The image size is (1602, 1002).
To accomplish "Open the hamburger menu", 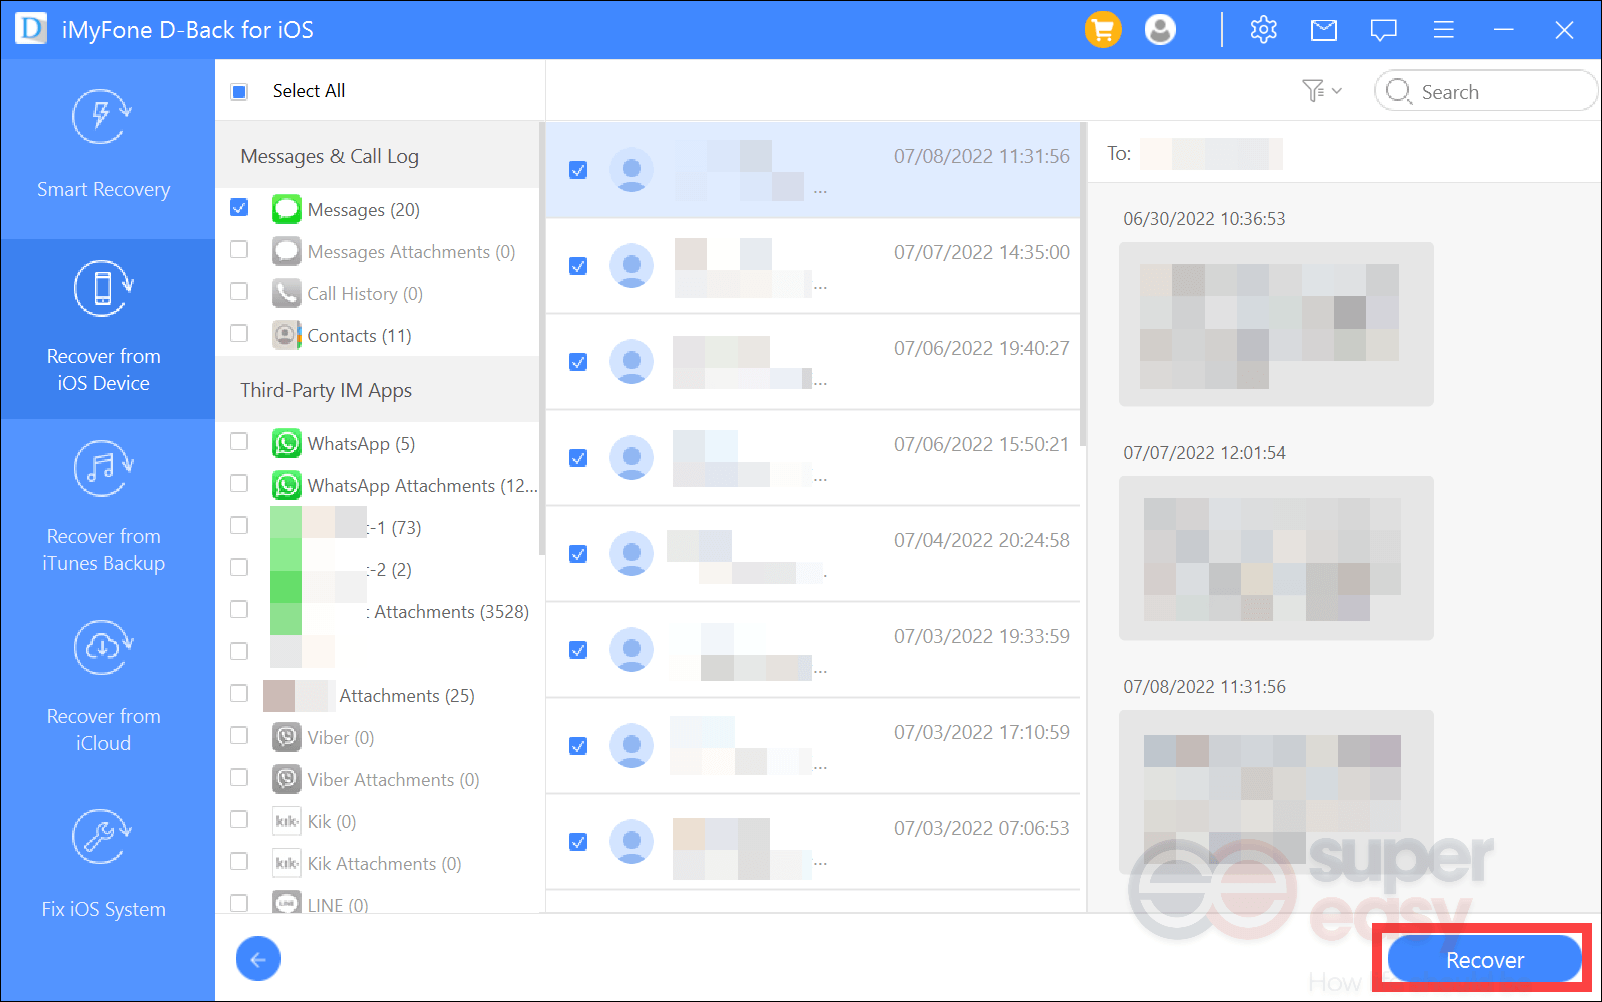I will 1443,31.
